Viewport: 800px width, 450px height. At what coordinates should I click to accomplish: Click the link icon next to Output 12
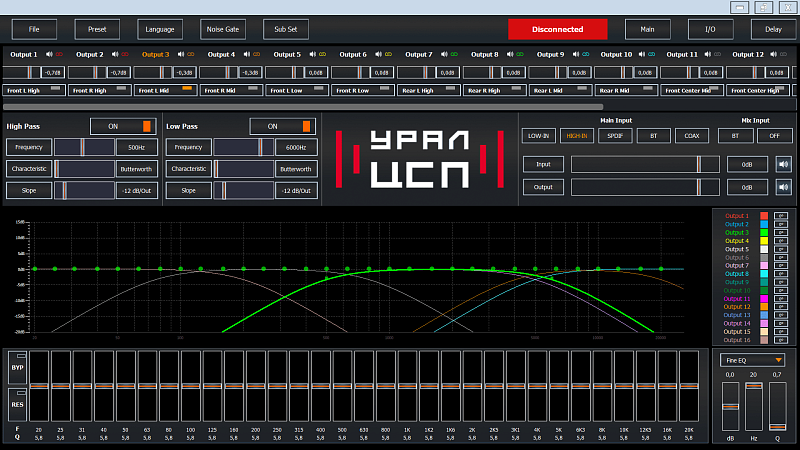pyautogui.click(x=783, y=55)
